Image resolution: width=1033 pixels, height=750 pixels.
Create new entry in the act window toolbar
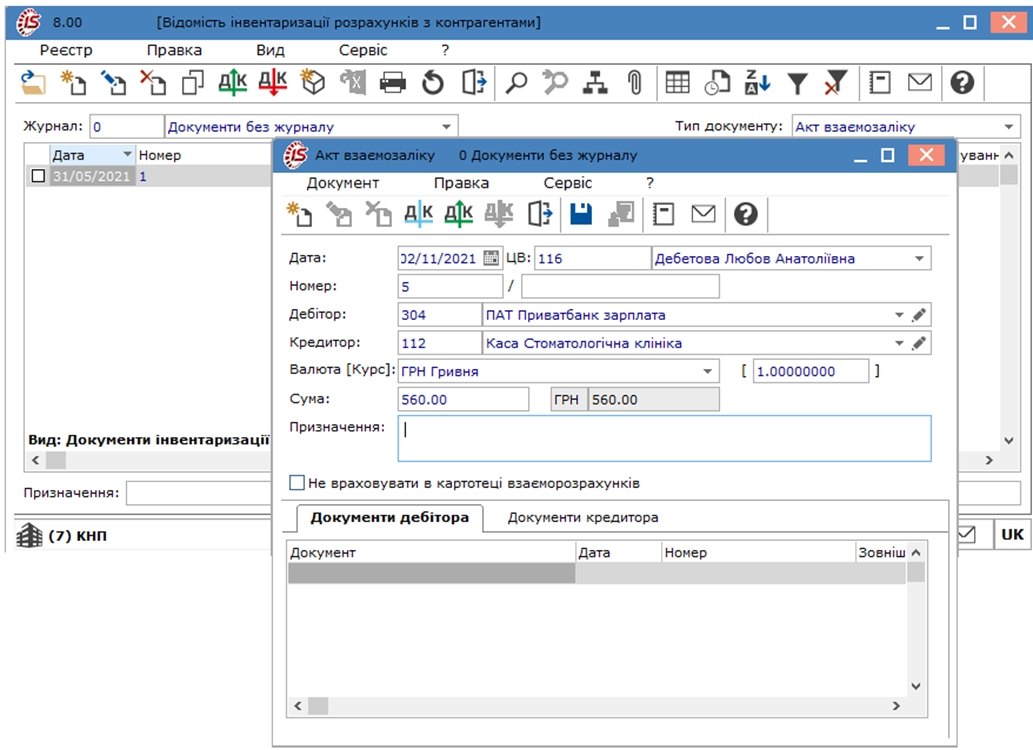299,214
